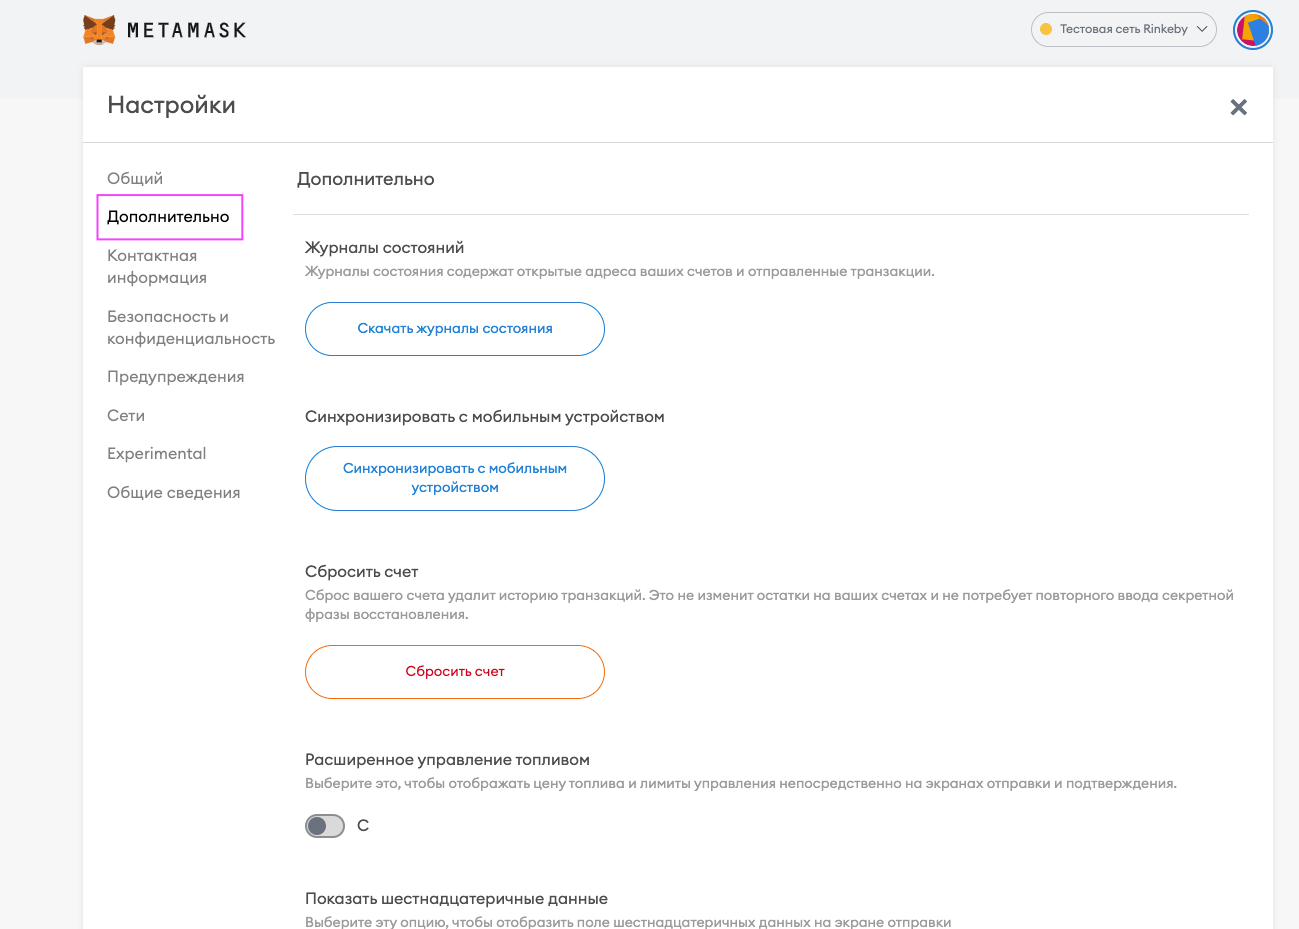Screen dimensions: 1299x929
Task: Click the METAMASK wordmark text
Action: [187, 30]
